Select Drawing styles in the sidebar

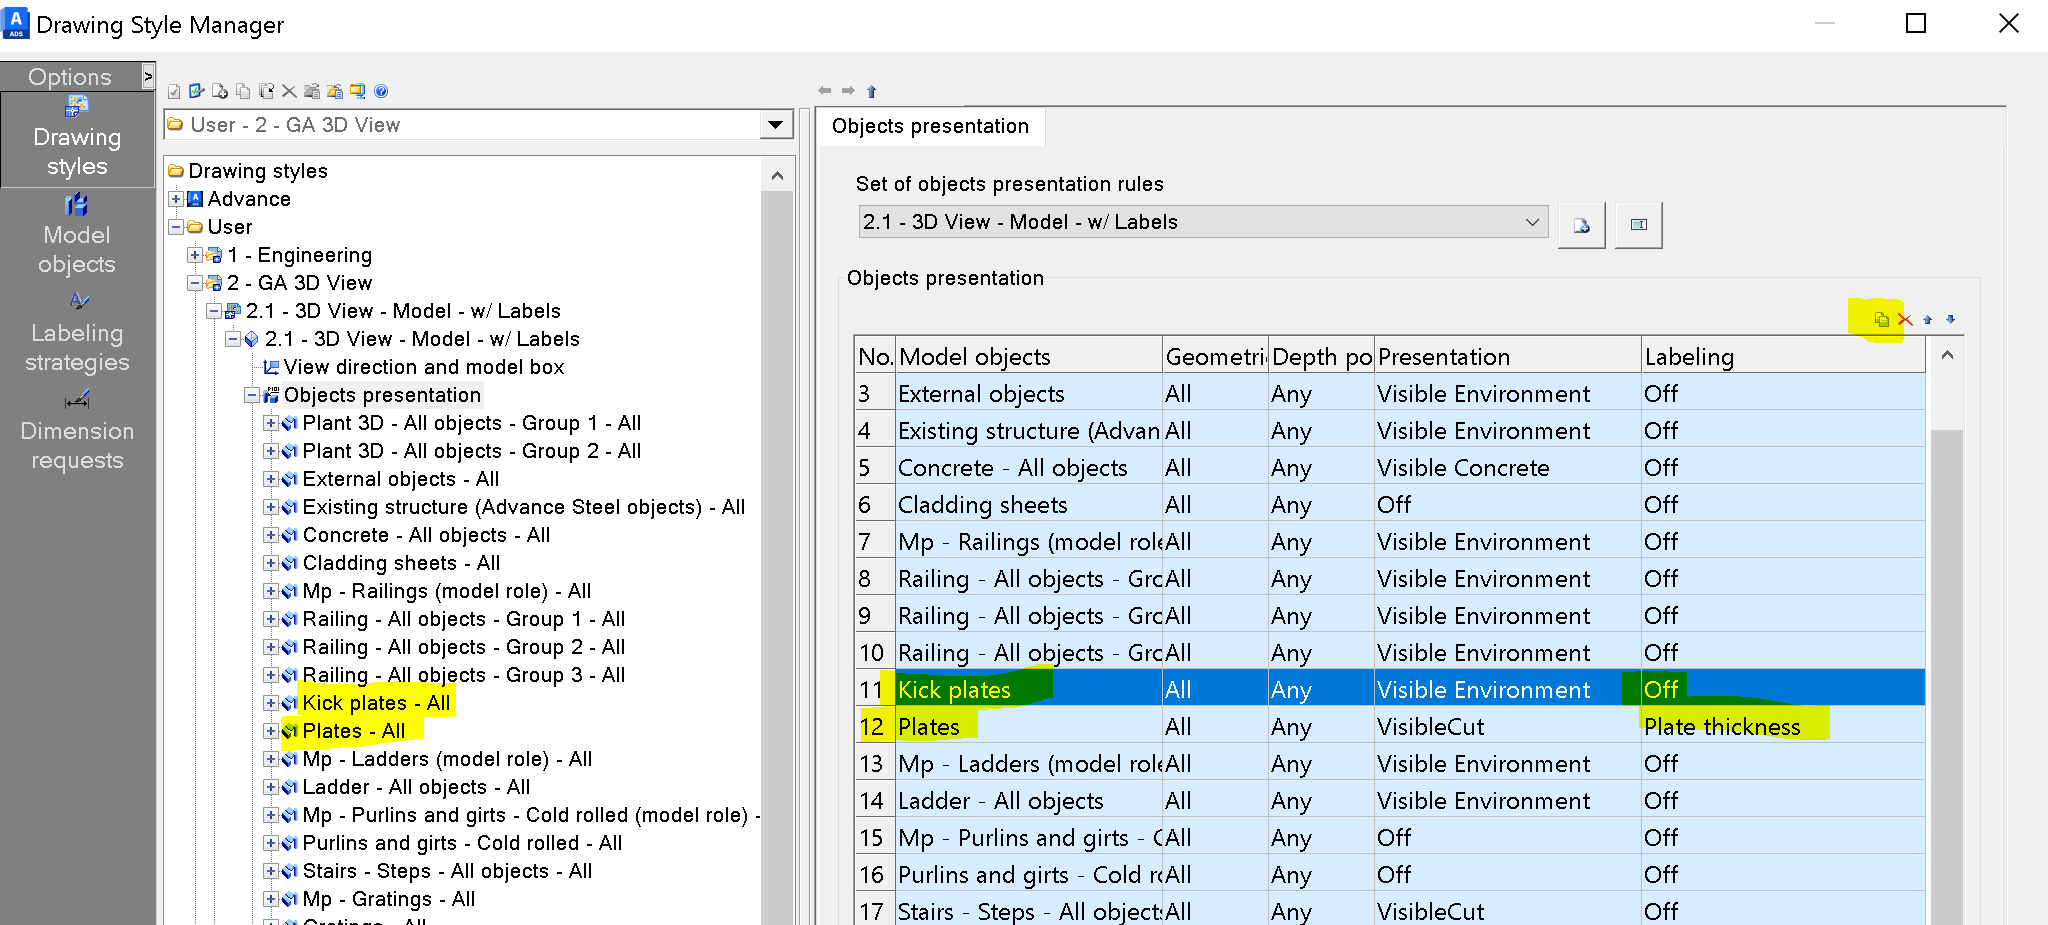coord(77,136)
